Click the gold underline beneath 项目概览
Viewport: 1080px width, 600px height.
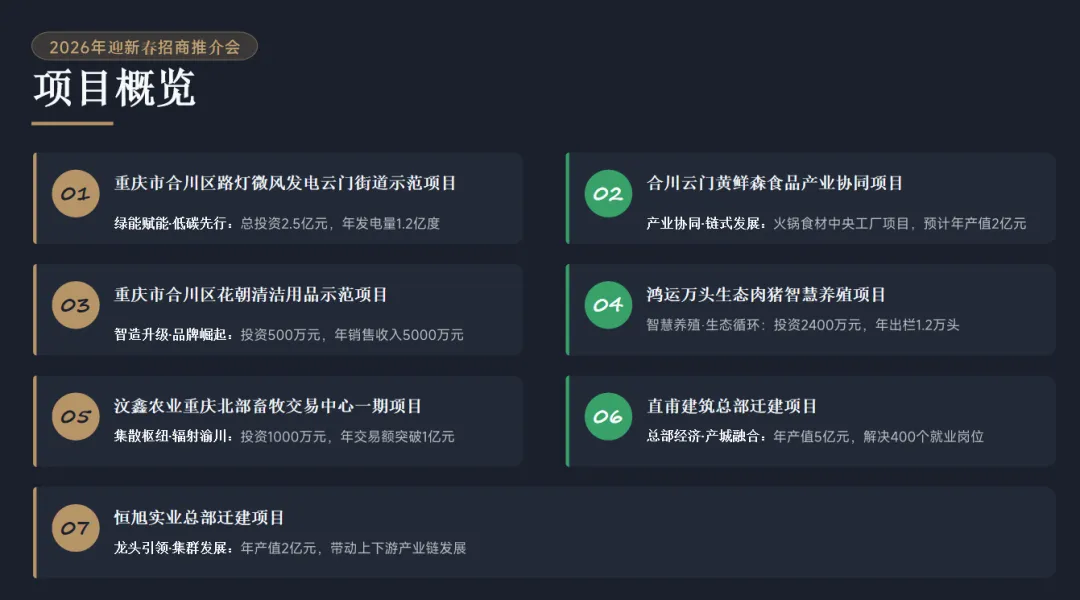[x=72, y=123]
